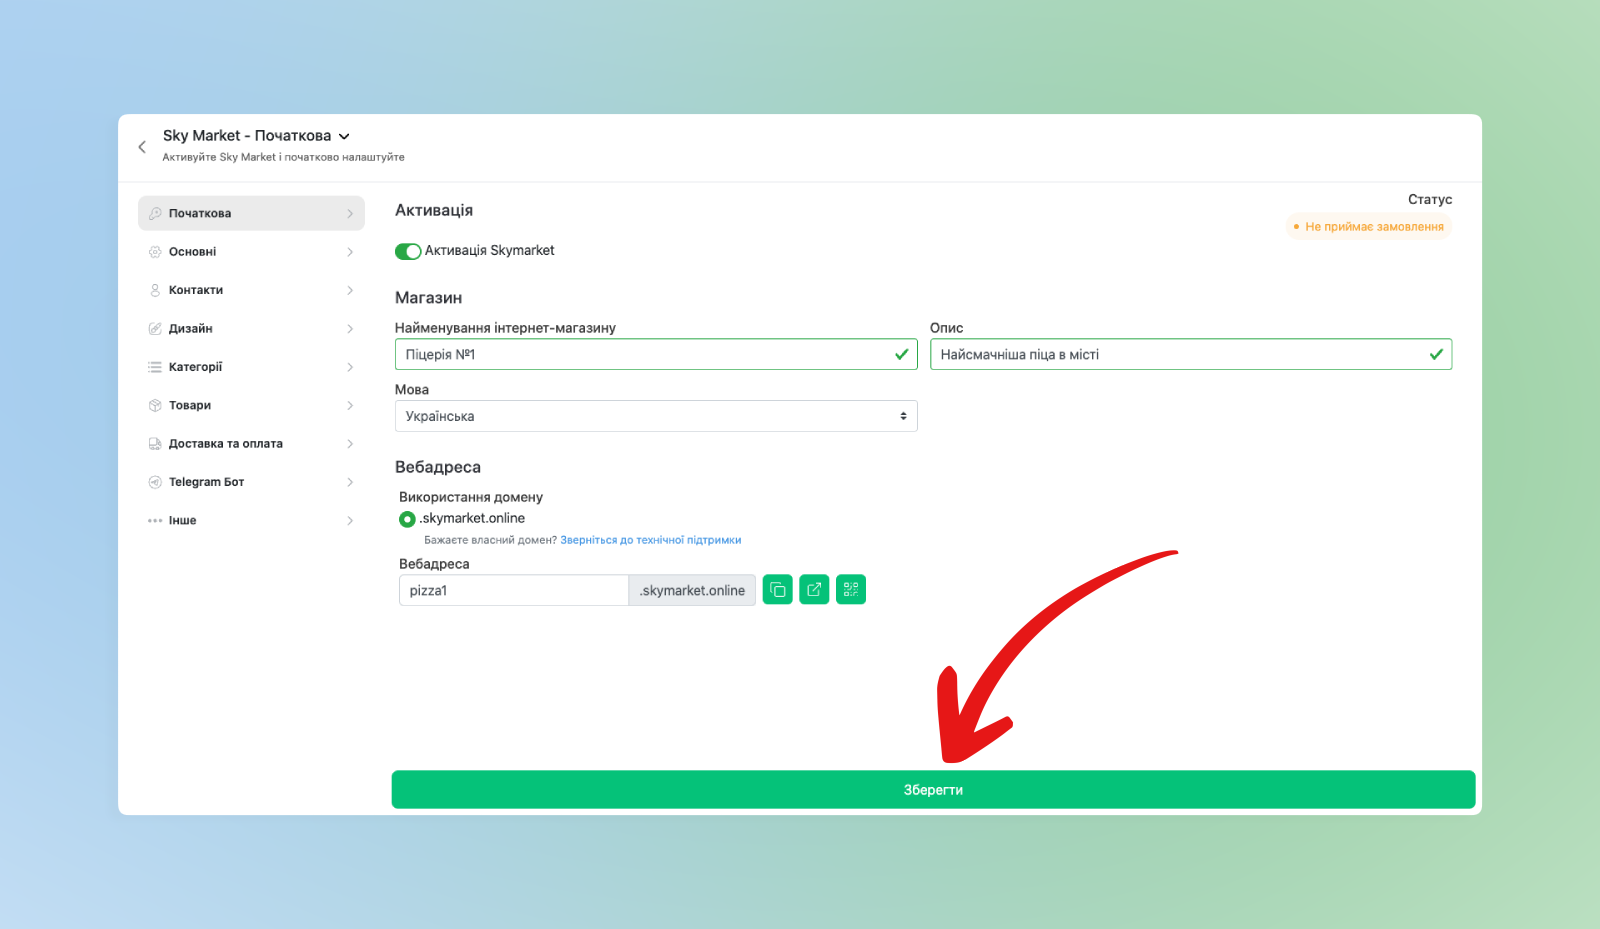The width and height of the screenshot is (1600, 929).
Task: Click the Дизайн pencil icon in sidebar
Action: (x=155, y=329)
